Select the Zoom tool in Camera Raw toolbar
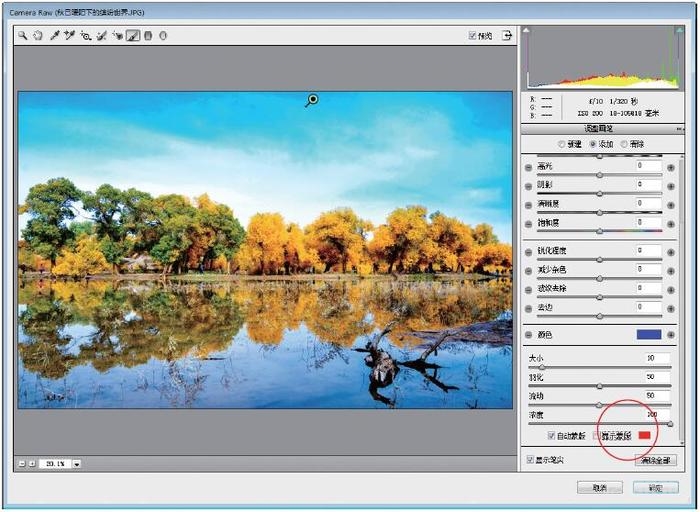Image resolution: width=700 pixels, height=512 pixels. 22,35
